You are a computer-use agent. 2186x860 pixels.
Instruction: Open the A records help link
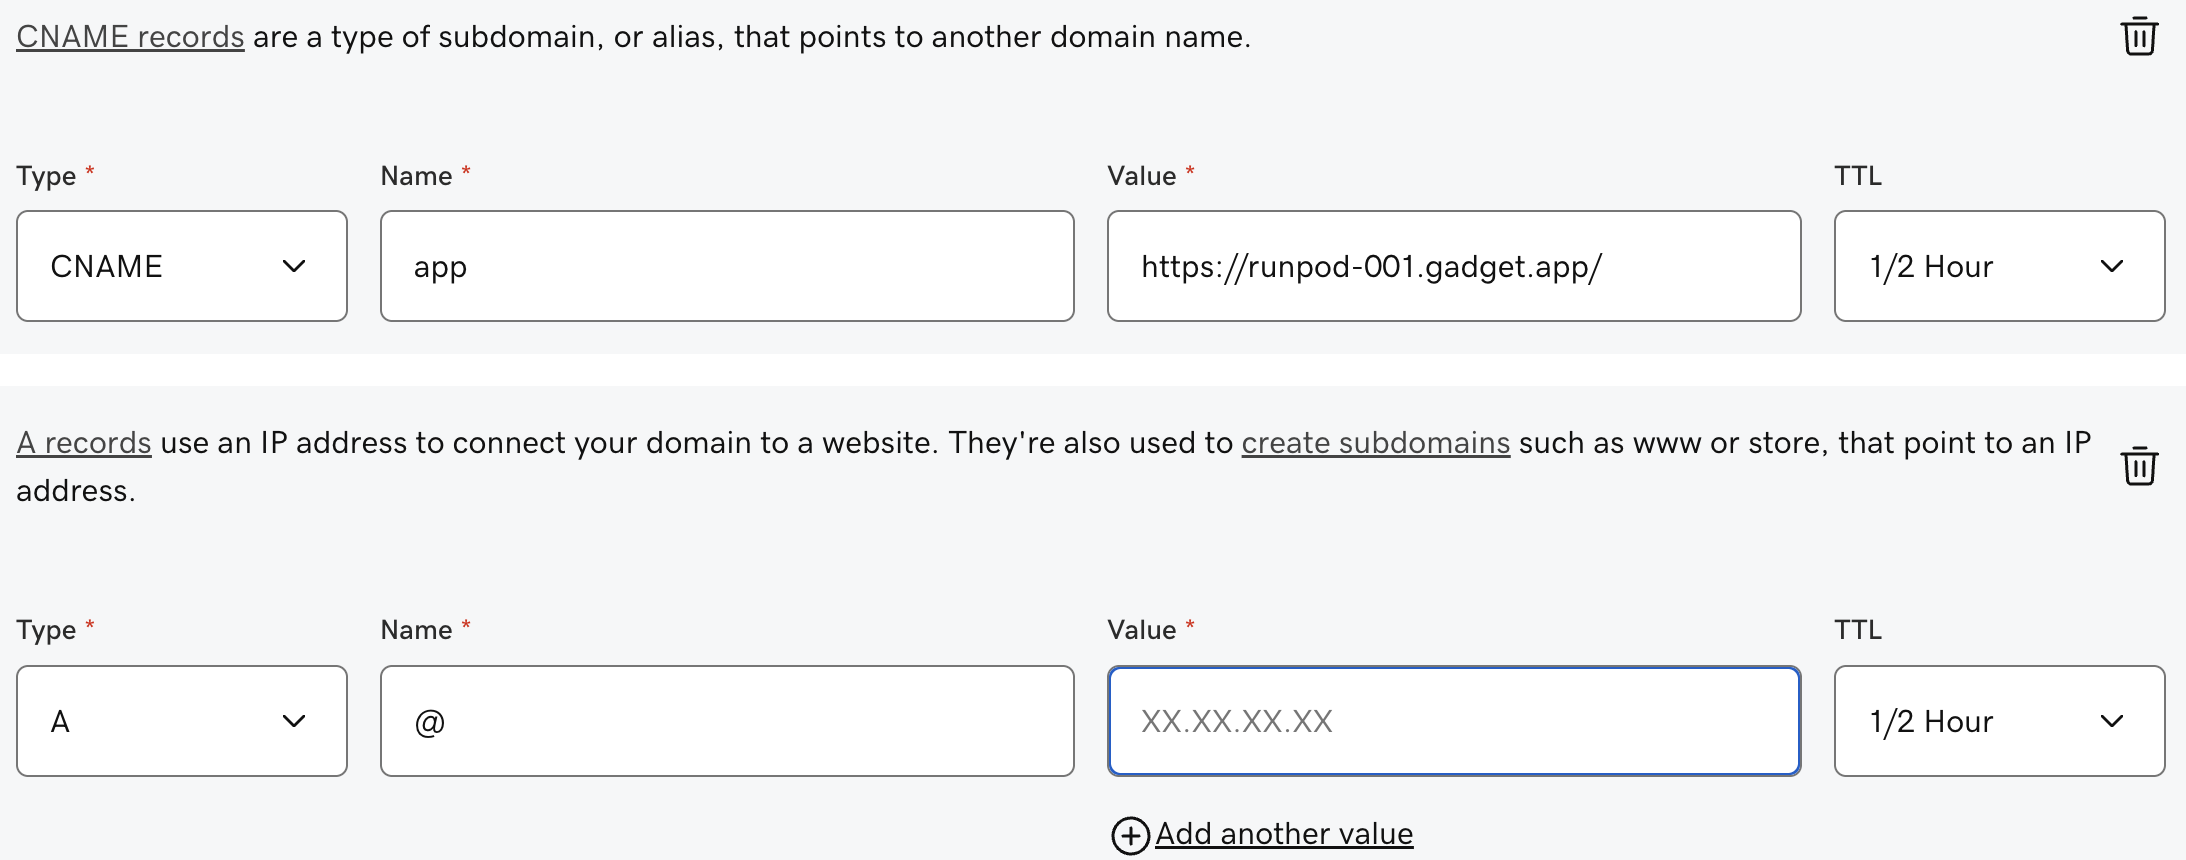tap(84, 443)
